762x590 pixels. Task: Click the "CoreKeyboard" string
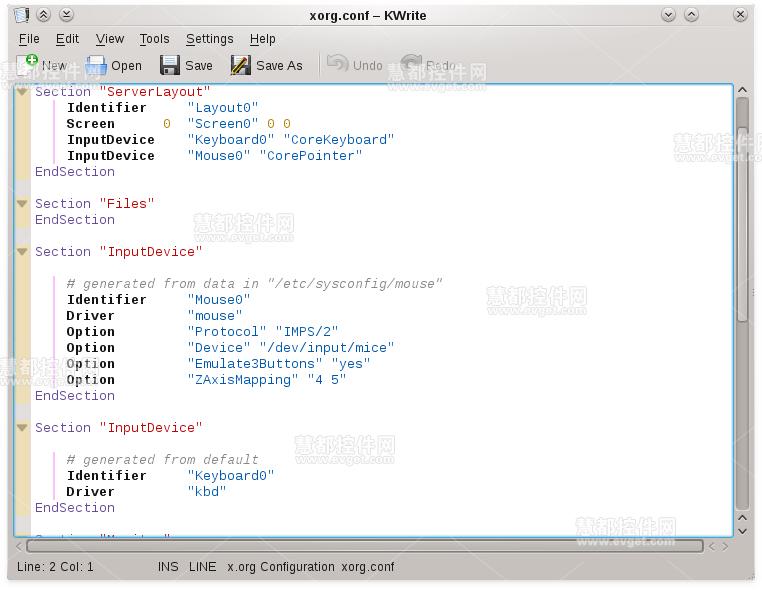coord(339,140)
